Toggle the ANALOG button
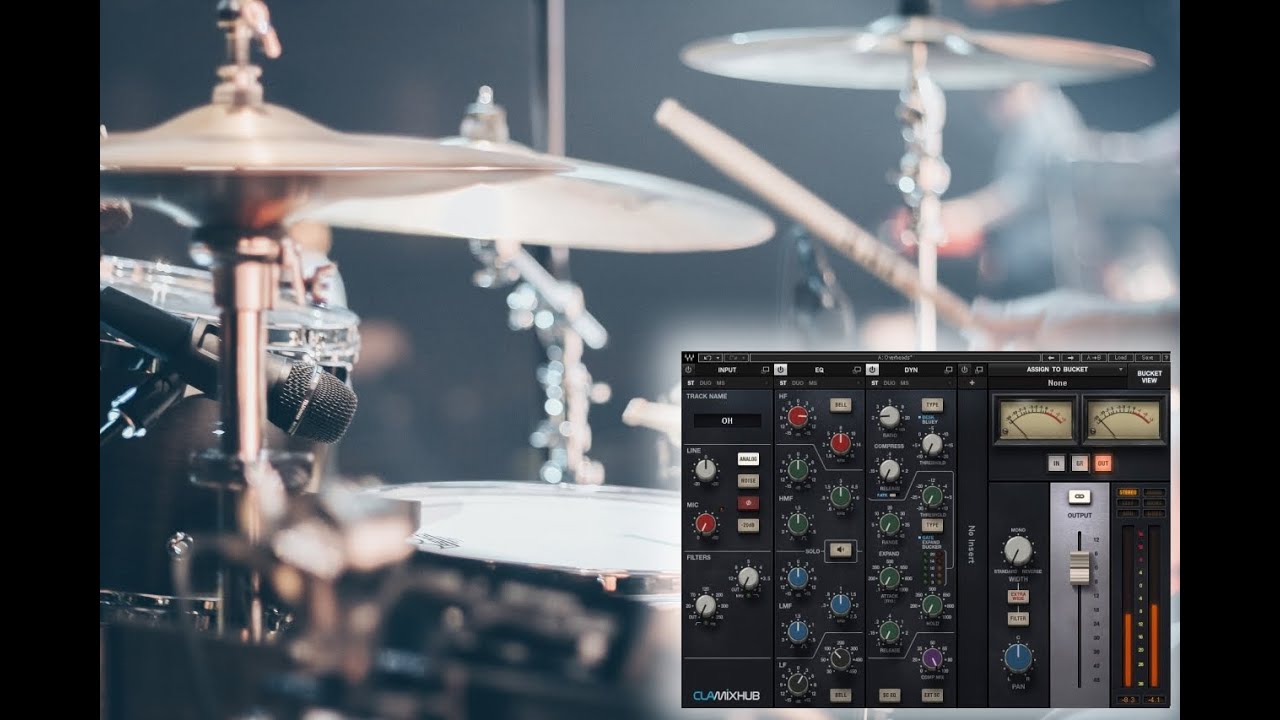 point(748,459)
